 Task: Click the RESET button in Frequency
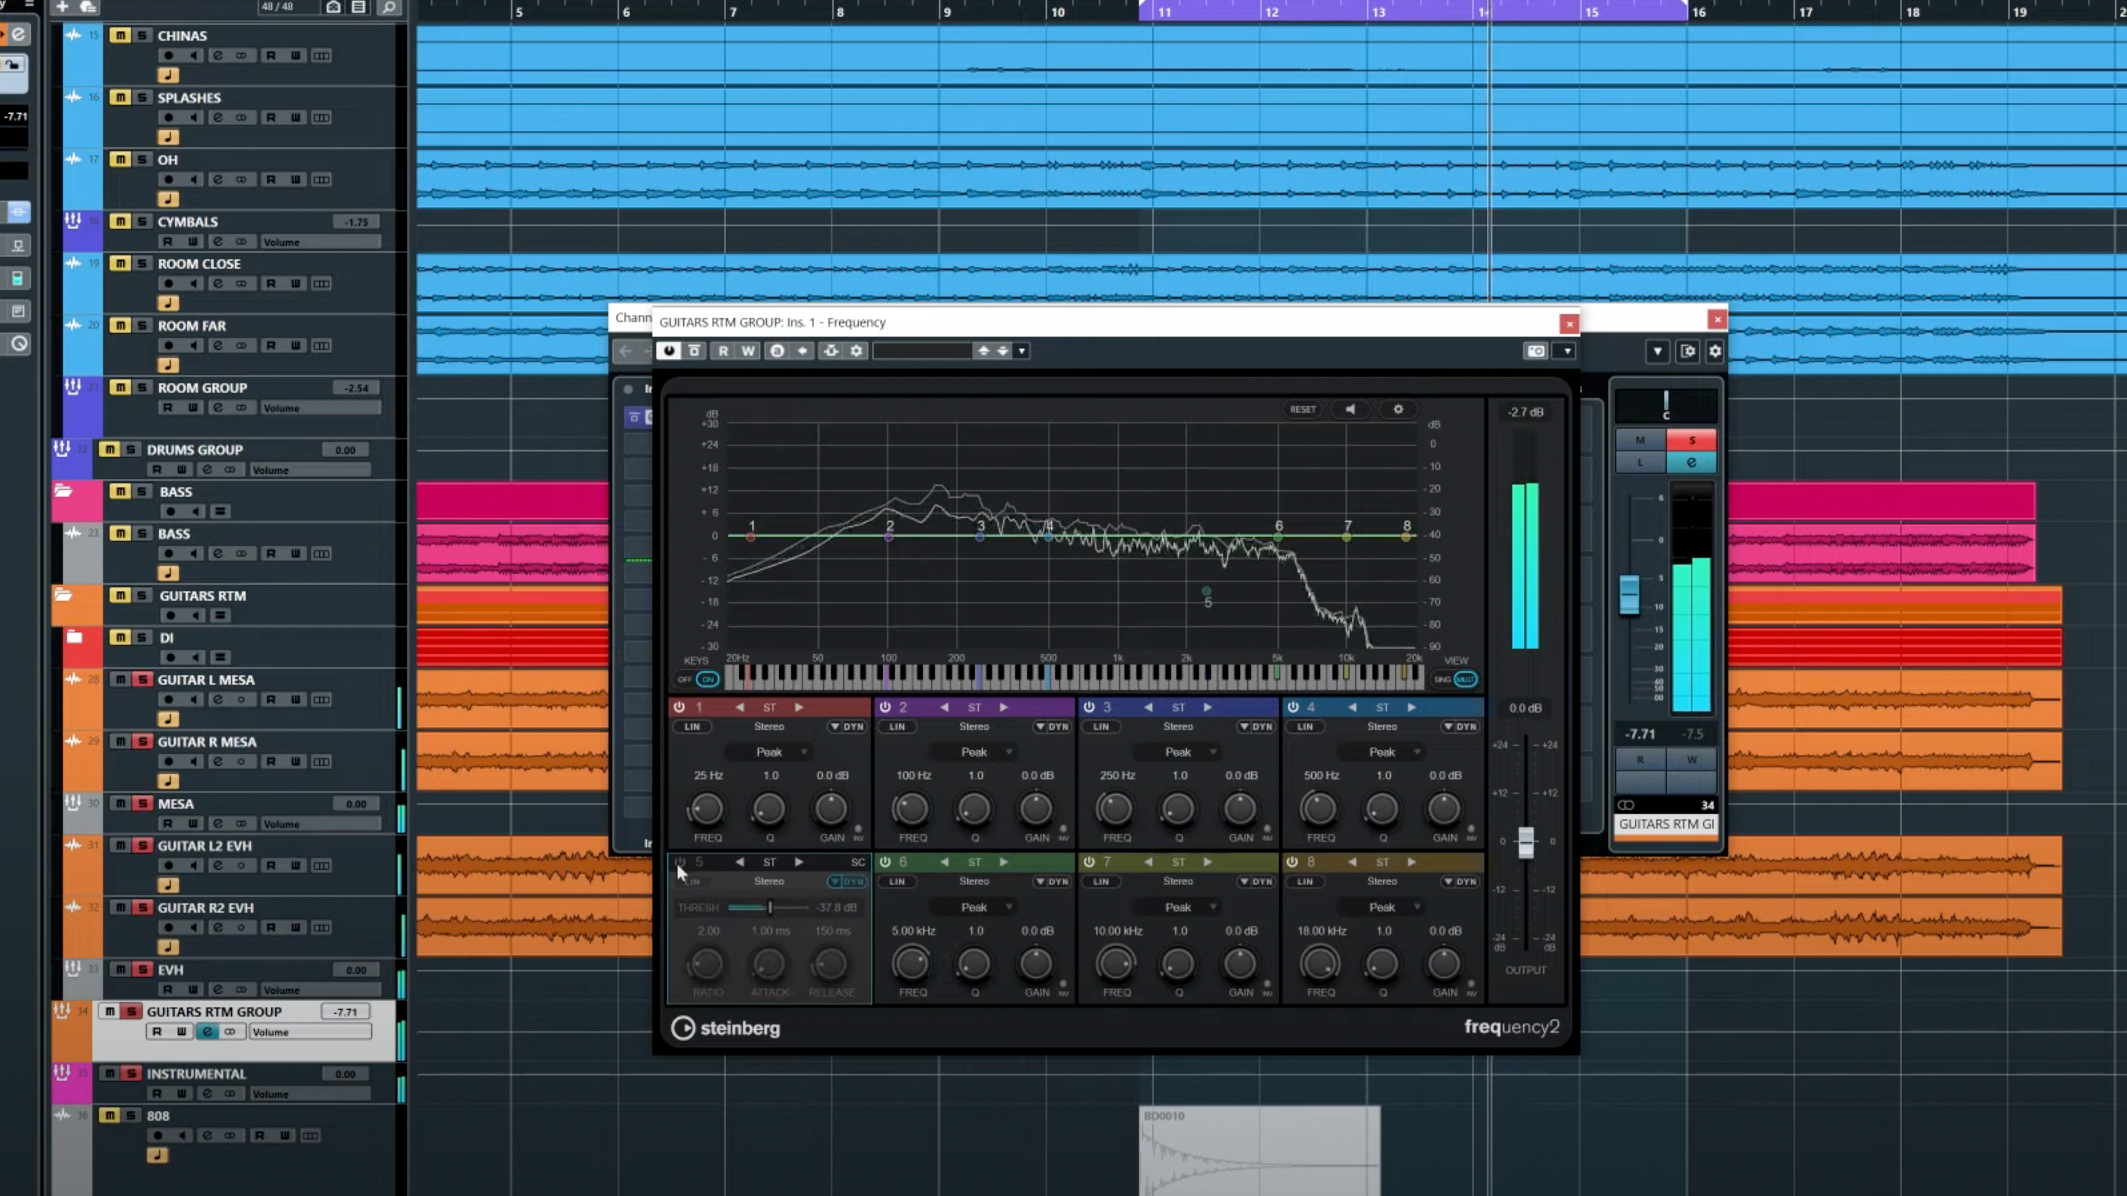pyautogui.click(x=1302, y=409)
